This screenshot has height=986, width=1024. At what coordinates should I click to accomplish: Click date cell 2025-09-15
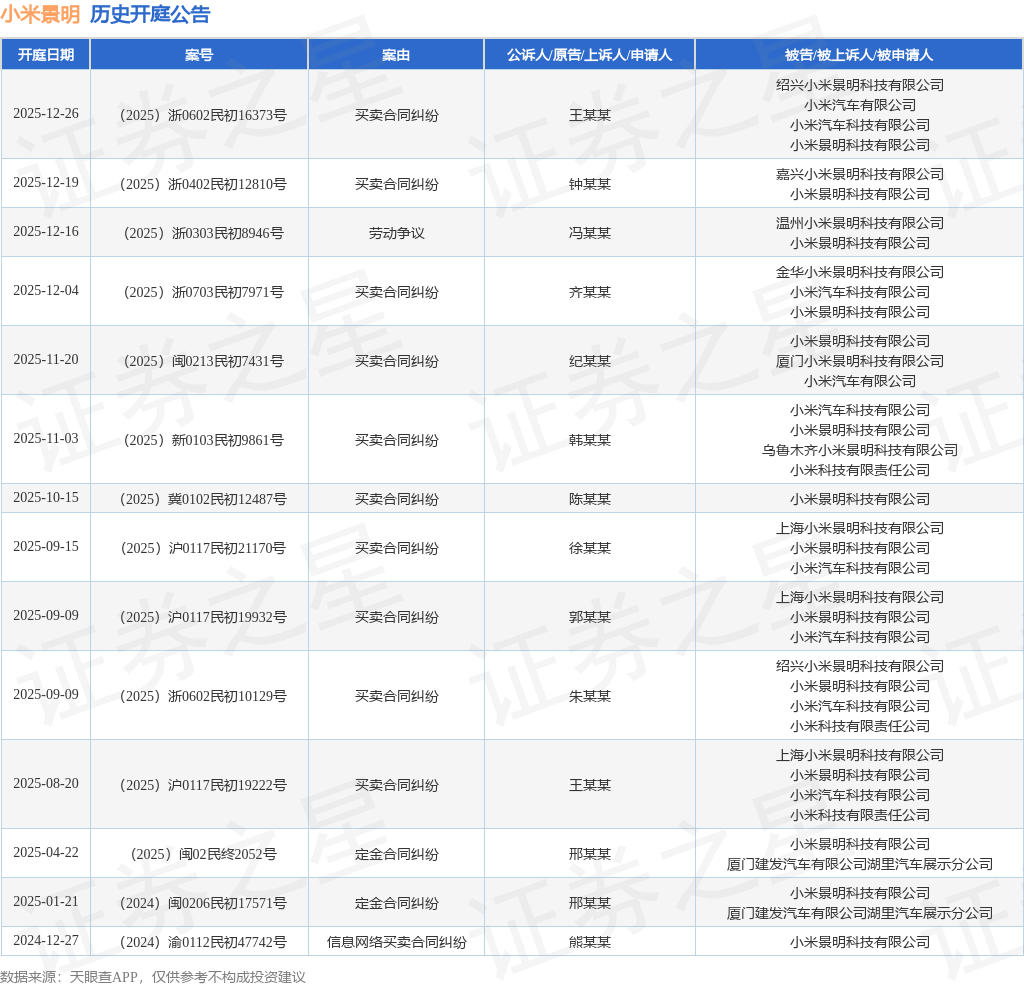click(46, 547)
